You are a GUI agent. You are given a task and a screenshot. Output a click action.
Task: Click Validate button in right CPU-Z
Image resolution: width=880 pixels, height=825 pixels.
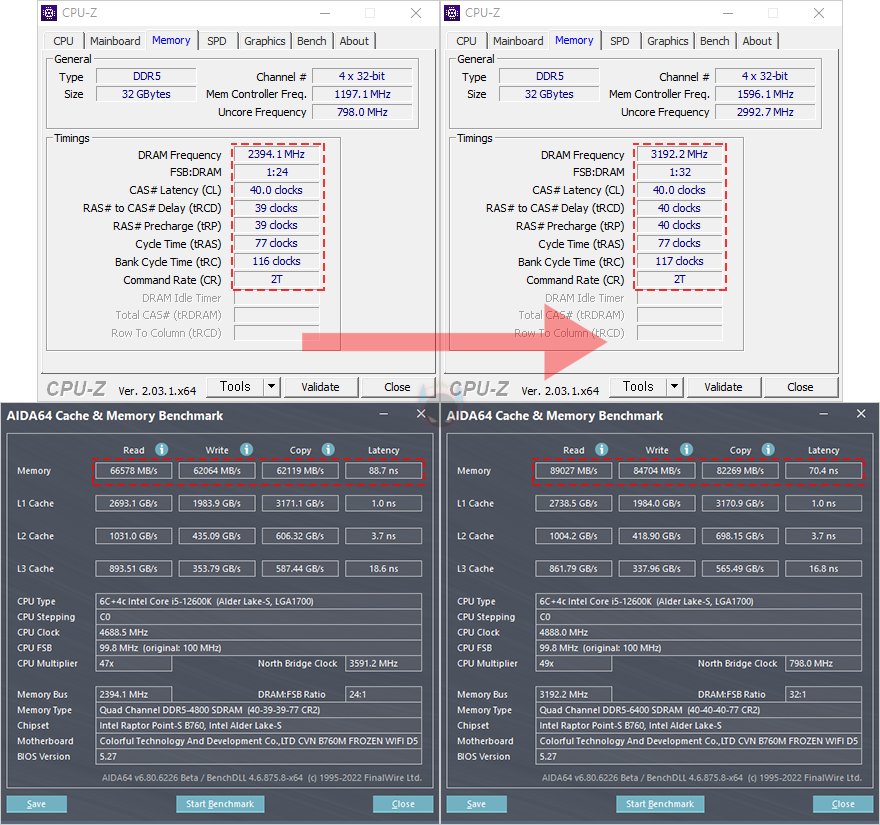(x=723, y=387)
